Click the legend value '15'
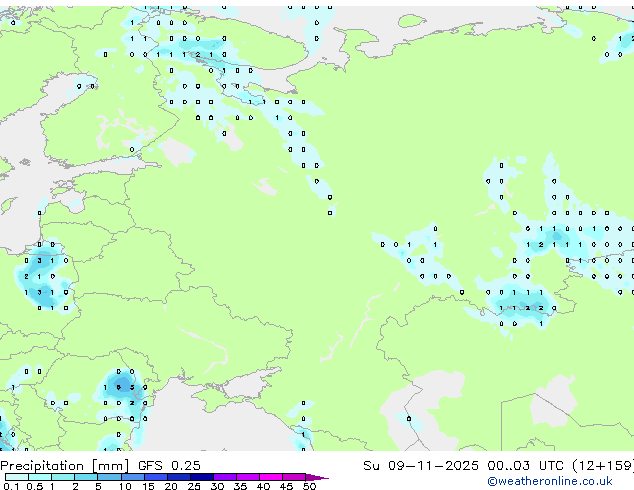 tap(148, 486)
